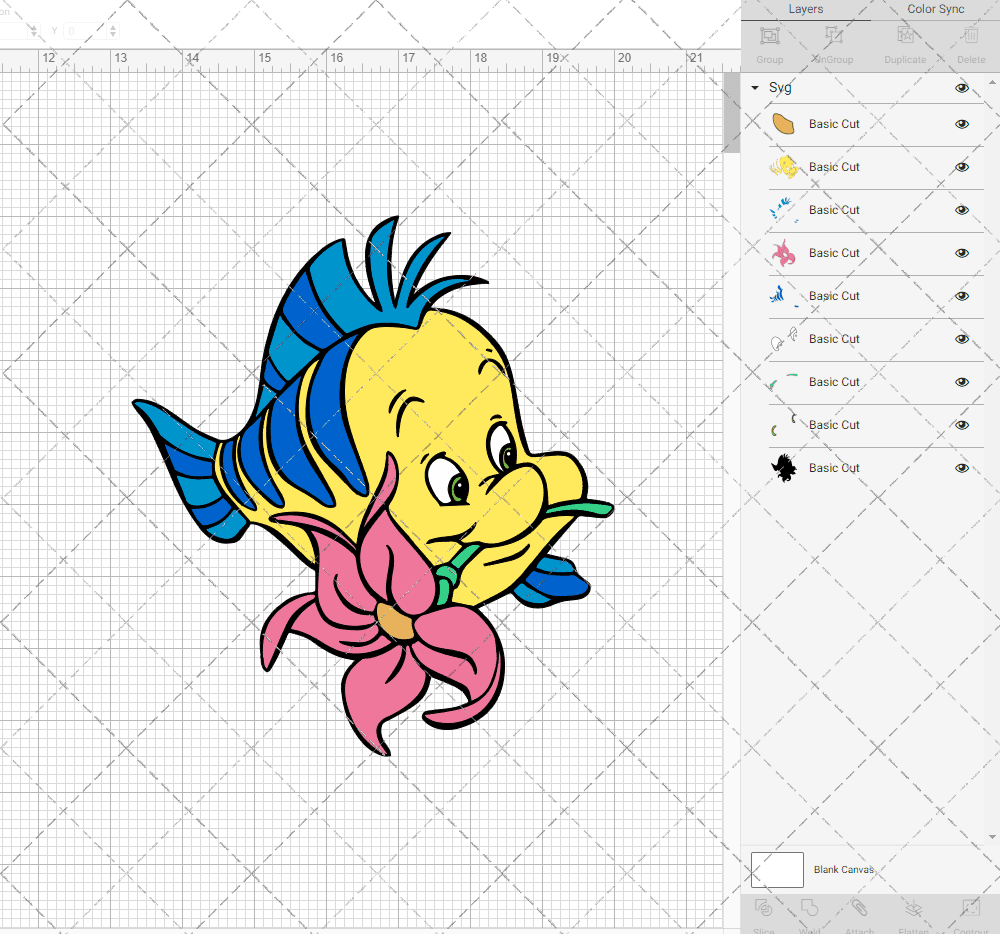Select the dark green pupils layer thumbnail
Viewport: 1000px width, 934px height.
784,425
